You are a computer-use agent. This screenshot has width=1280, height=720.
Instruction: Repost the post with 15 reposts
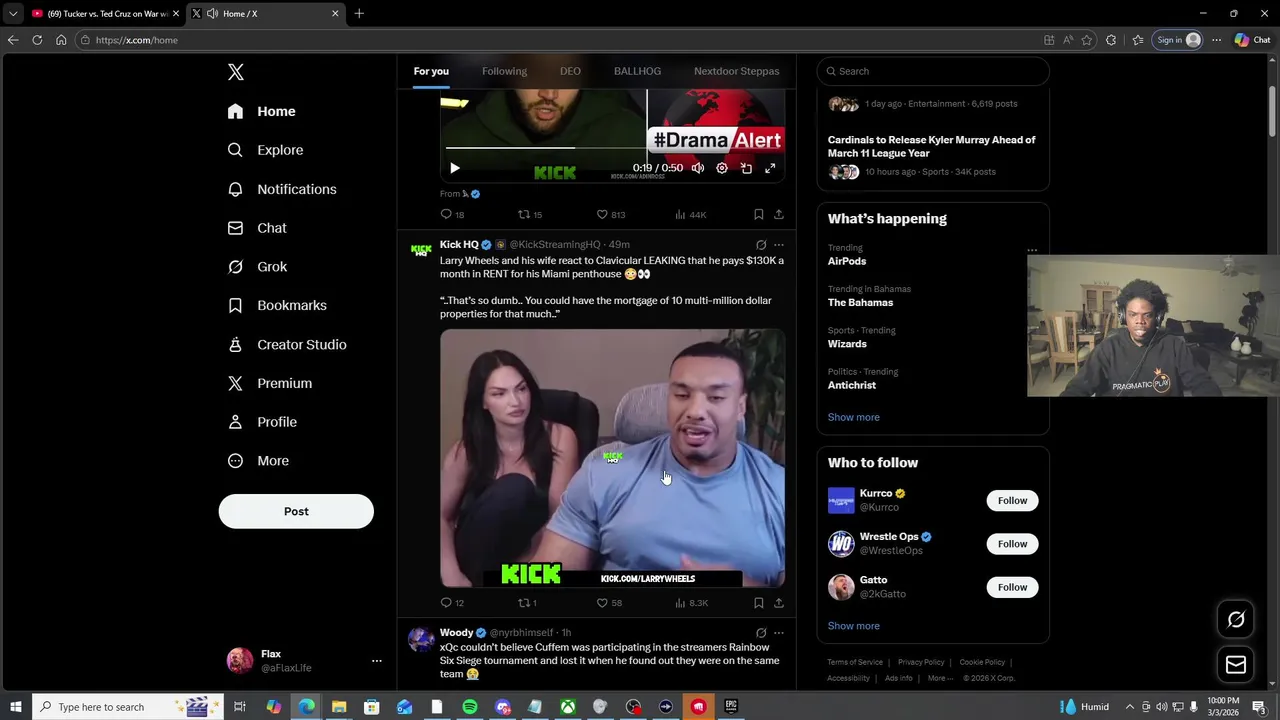coord(529,214)
